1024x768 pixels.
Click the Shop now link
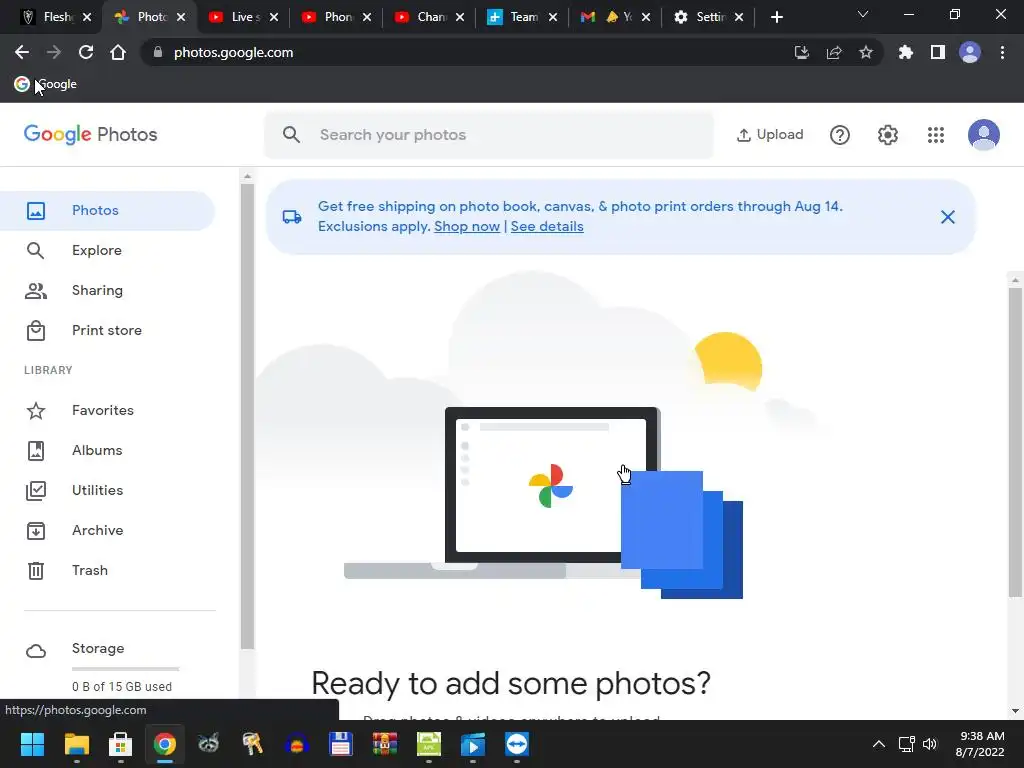pyautogui.click(x=467, y=227)
